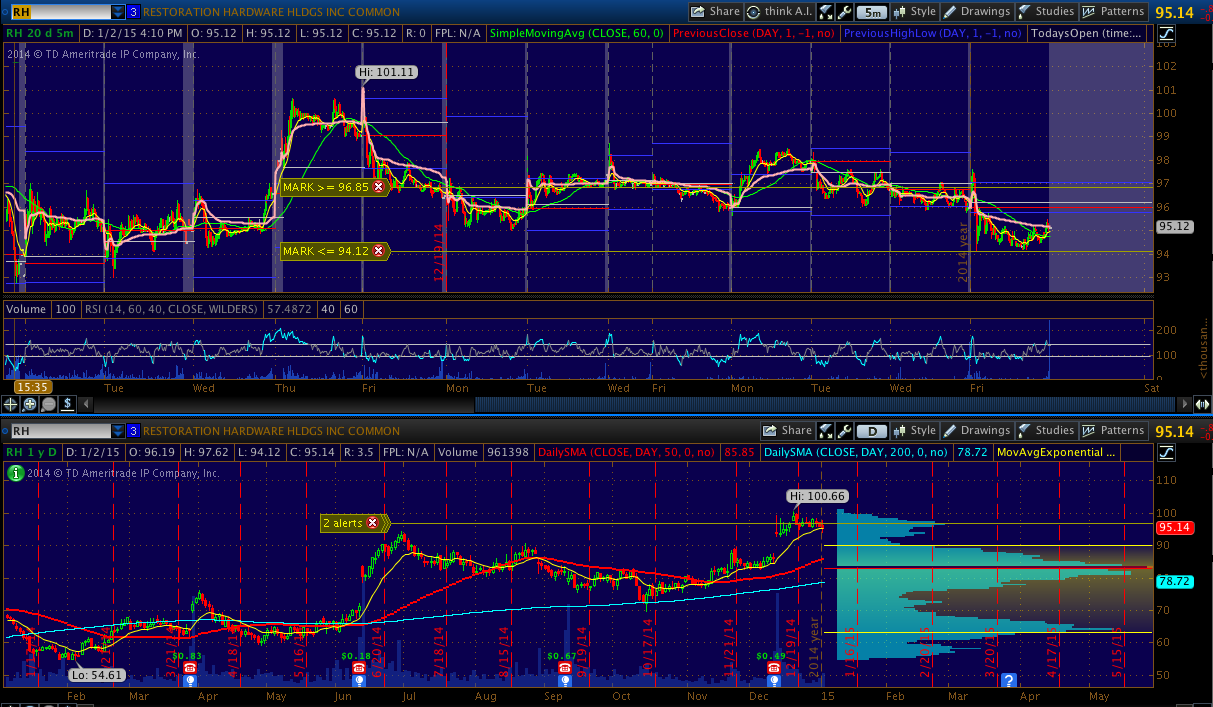This screenshot has width=1213, height=707.
Task: Open chart settings wrench in lower chart
Action: [x=844, y=431]
